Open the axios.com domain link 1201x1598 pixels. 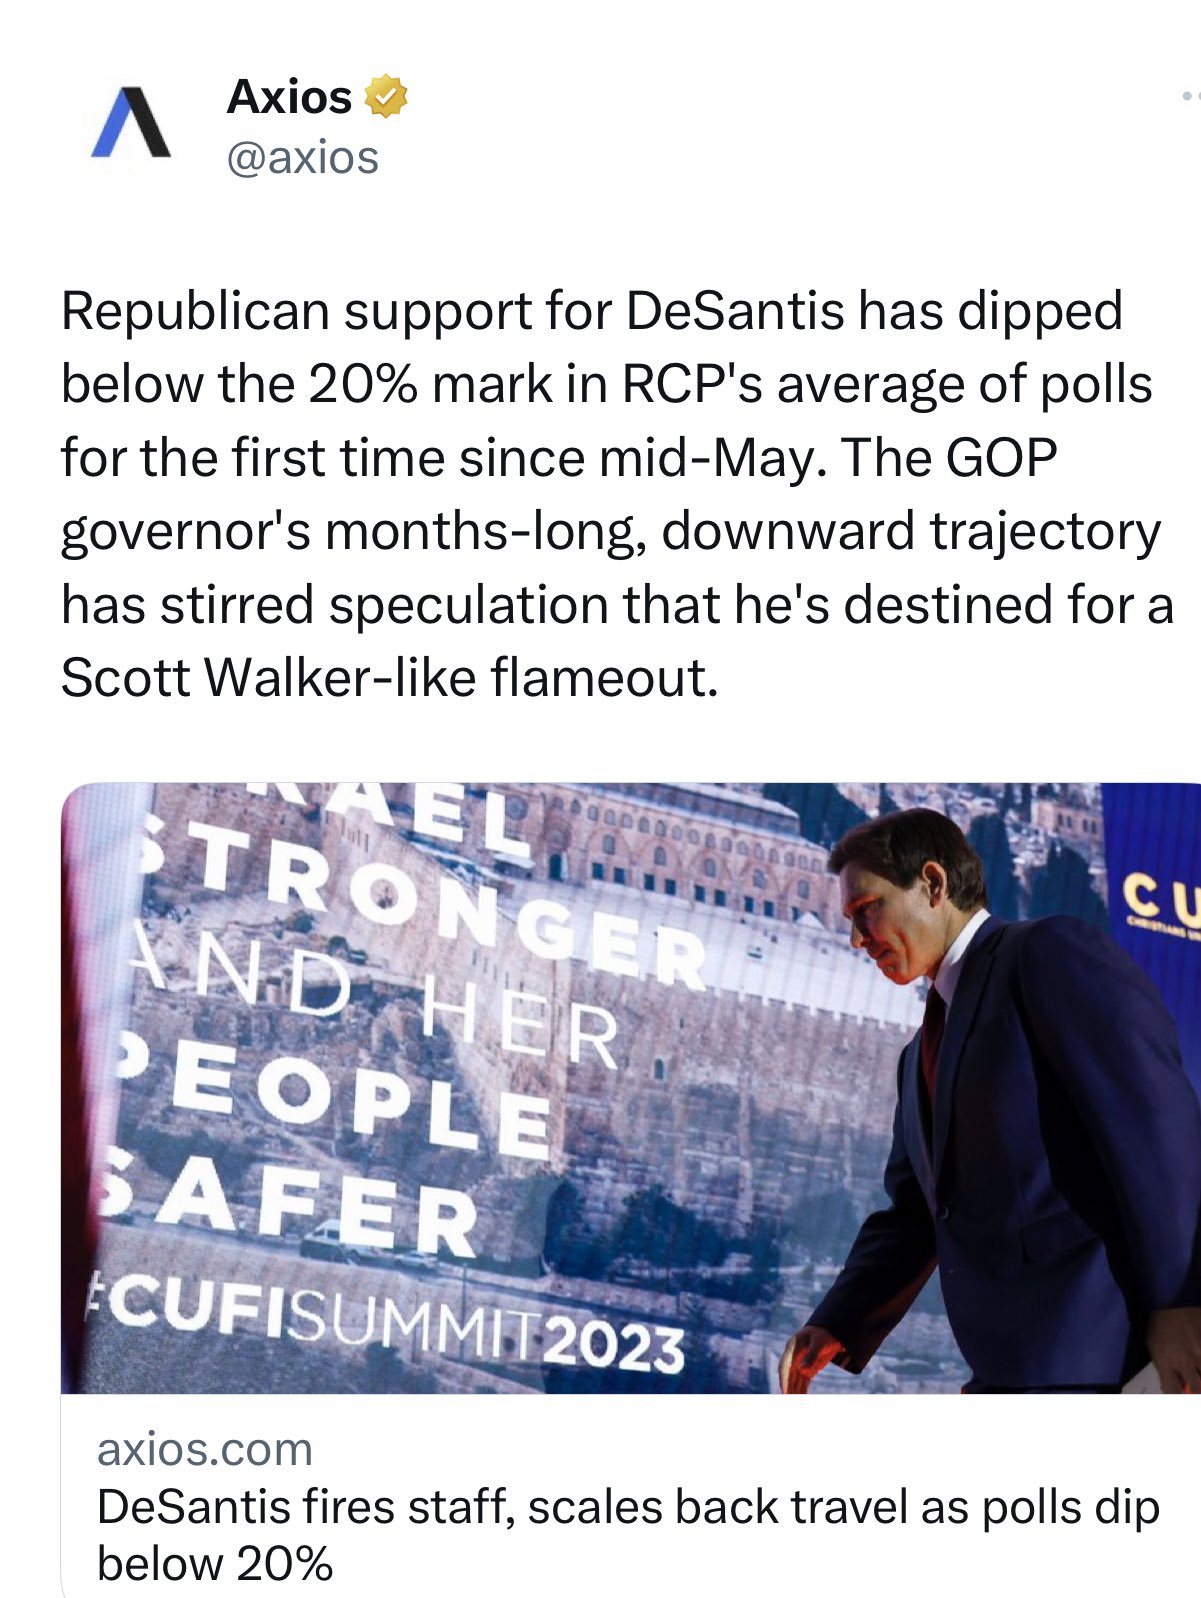coord(205,1449)
